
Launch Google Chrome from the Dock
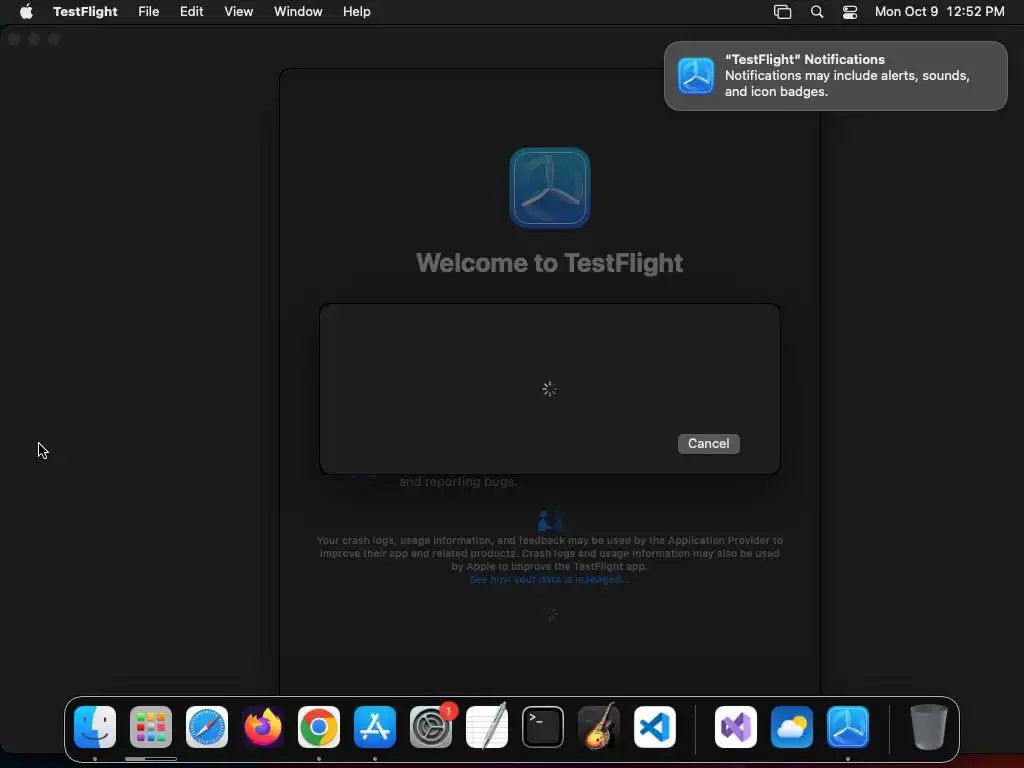[319, 726]
